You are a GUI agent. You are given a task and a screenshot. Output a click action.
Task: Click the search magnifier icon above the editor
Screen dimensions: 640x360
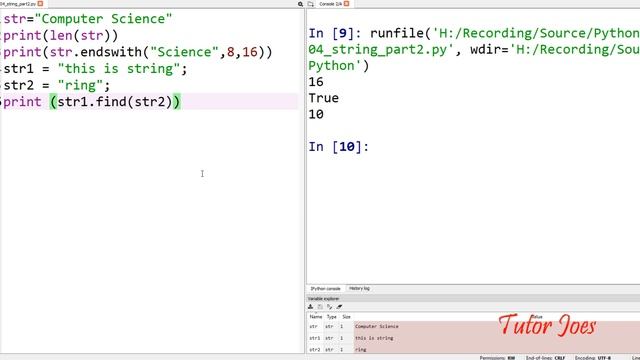point(300,4)
